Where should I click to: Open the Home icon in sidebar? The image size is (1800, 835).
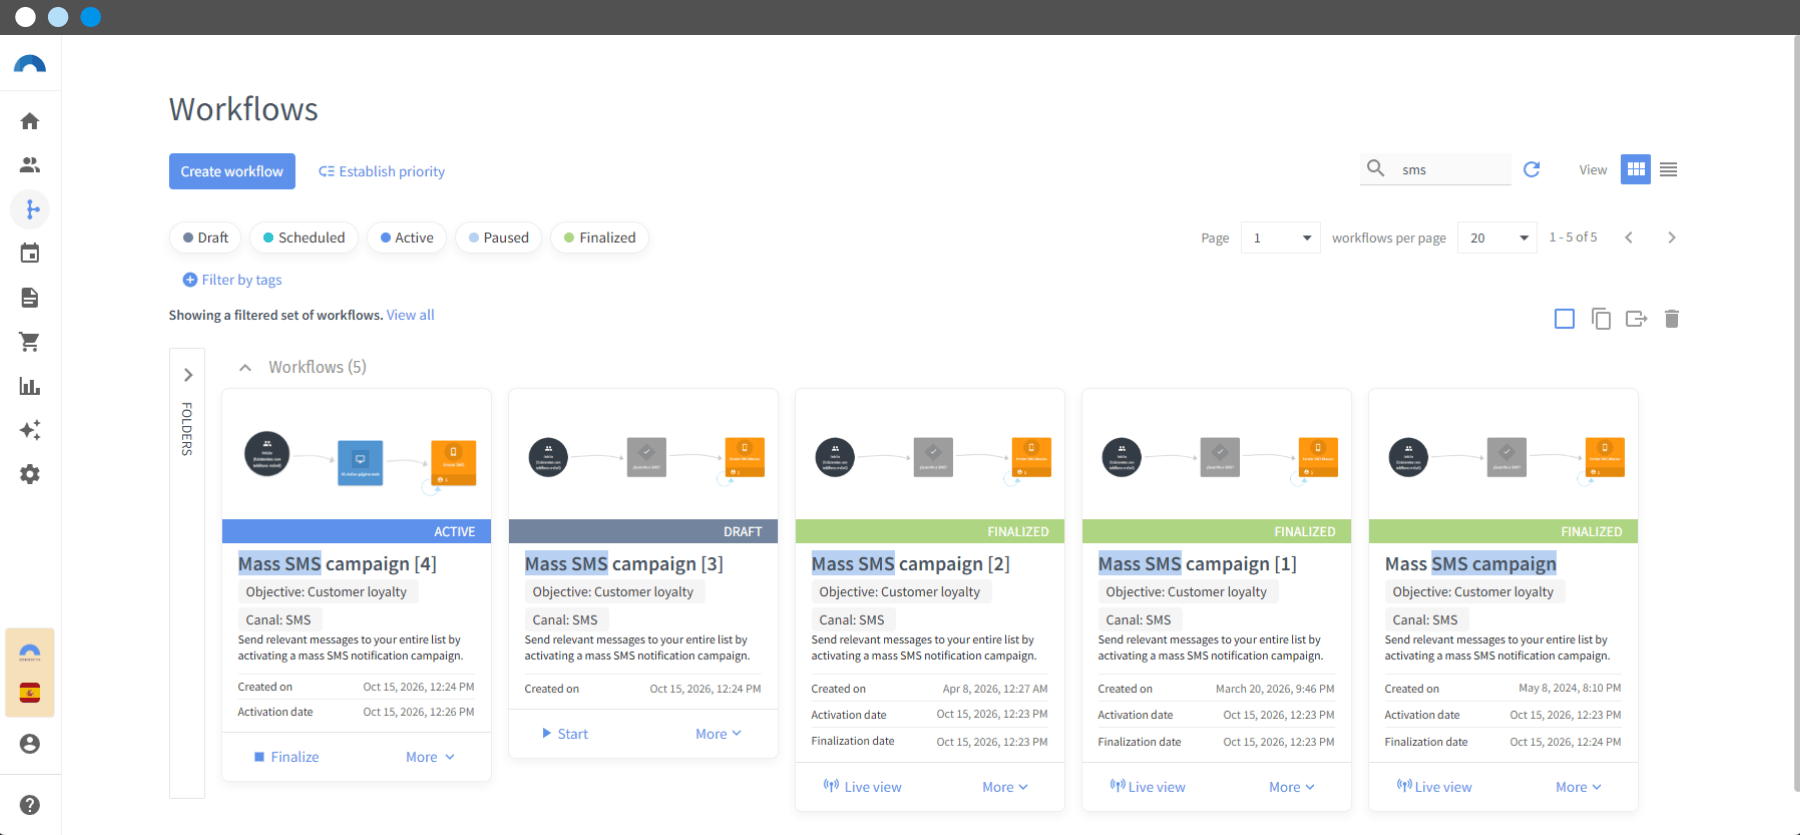30,121
